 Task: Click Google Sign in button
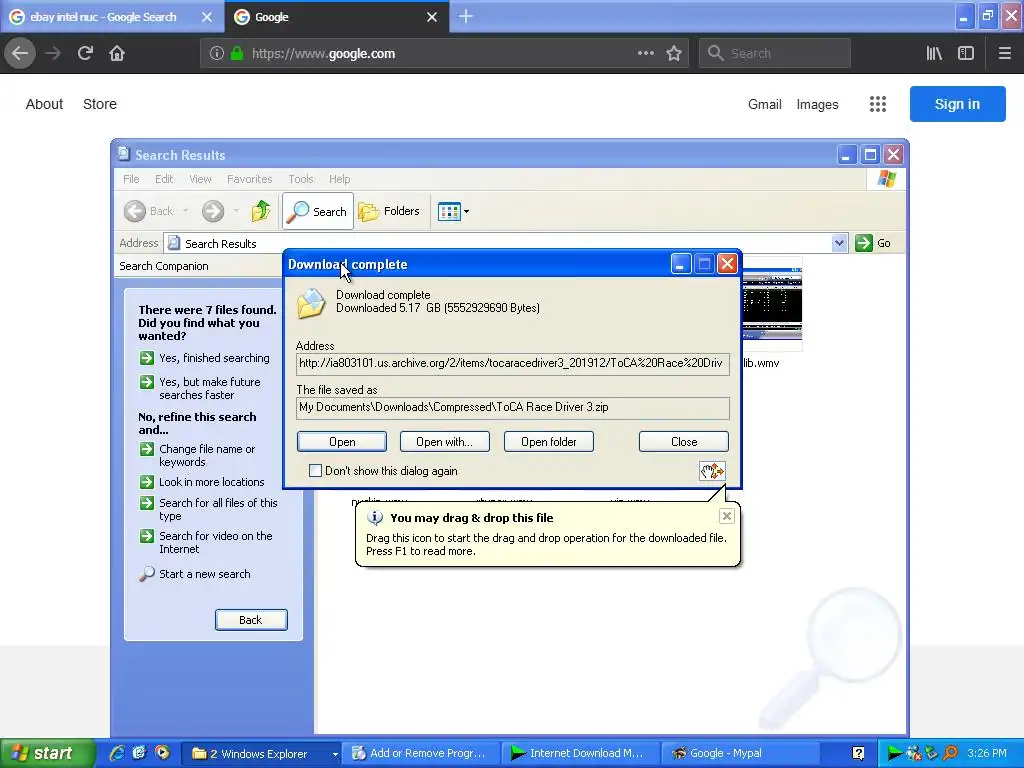[x=957, y=104]
